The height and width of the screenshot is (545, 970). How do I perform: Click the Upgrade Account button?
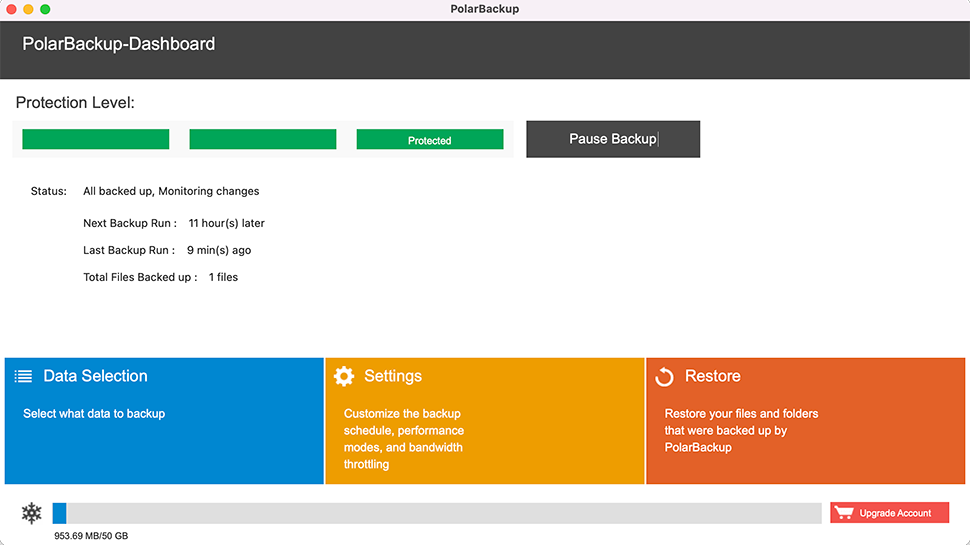(x=890, y=513)
